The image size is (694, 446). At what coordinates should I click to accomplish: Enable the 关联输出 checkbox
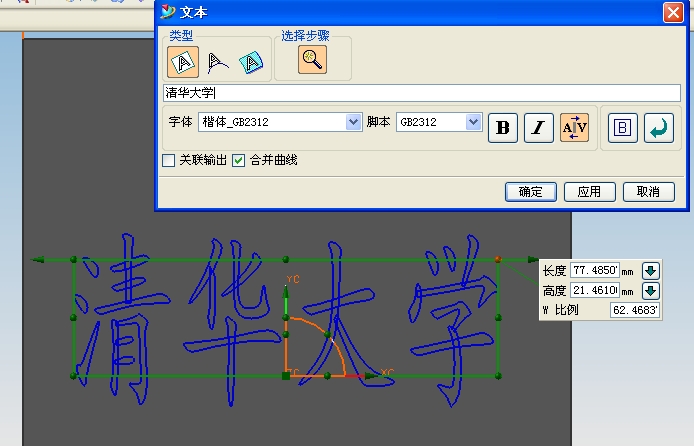[x=169, y=160]
